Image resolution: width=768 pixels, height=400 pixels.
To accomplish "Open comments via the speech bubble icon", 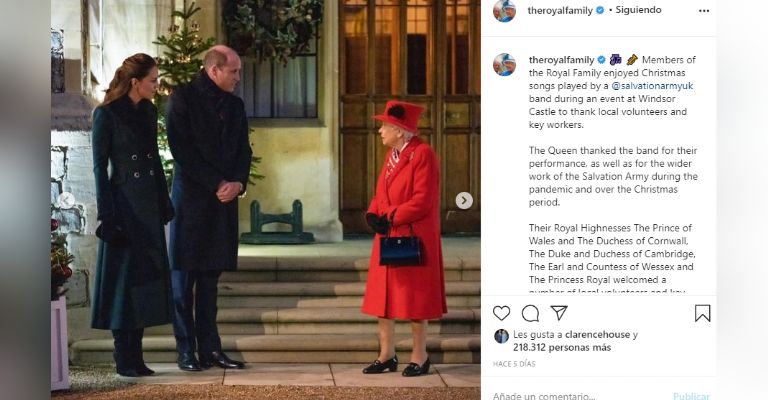I will click(530, 313).
